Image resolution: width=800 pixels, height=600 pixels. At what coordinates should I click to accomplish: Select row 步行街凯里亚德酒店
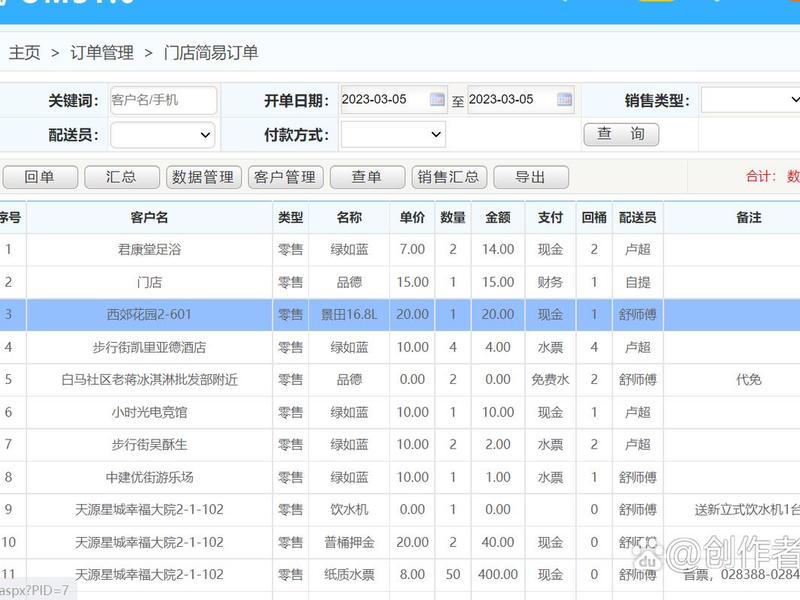pyautogui.click(x=400, y=347)
